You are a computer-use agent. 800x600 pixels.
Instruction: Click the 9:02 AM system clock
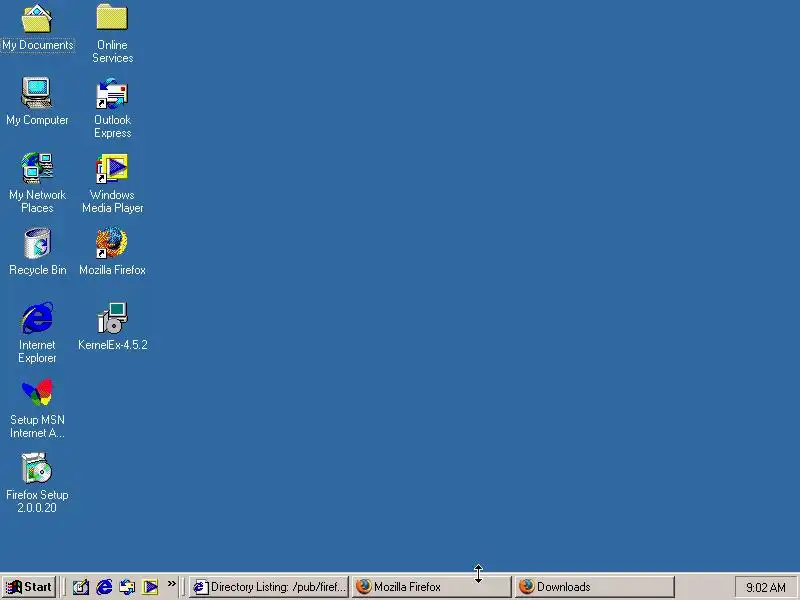coord(765,588)
